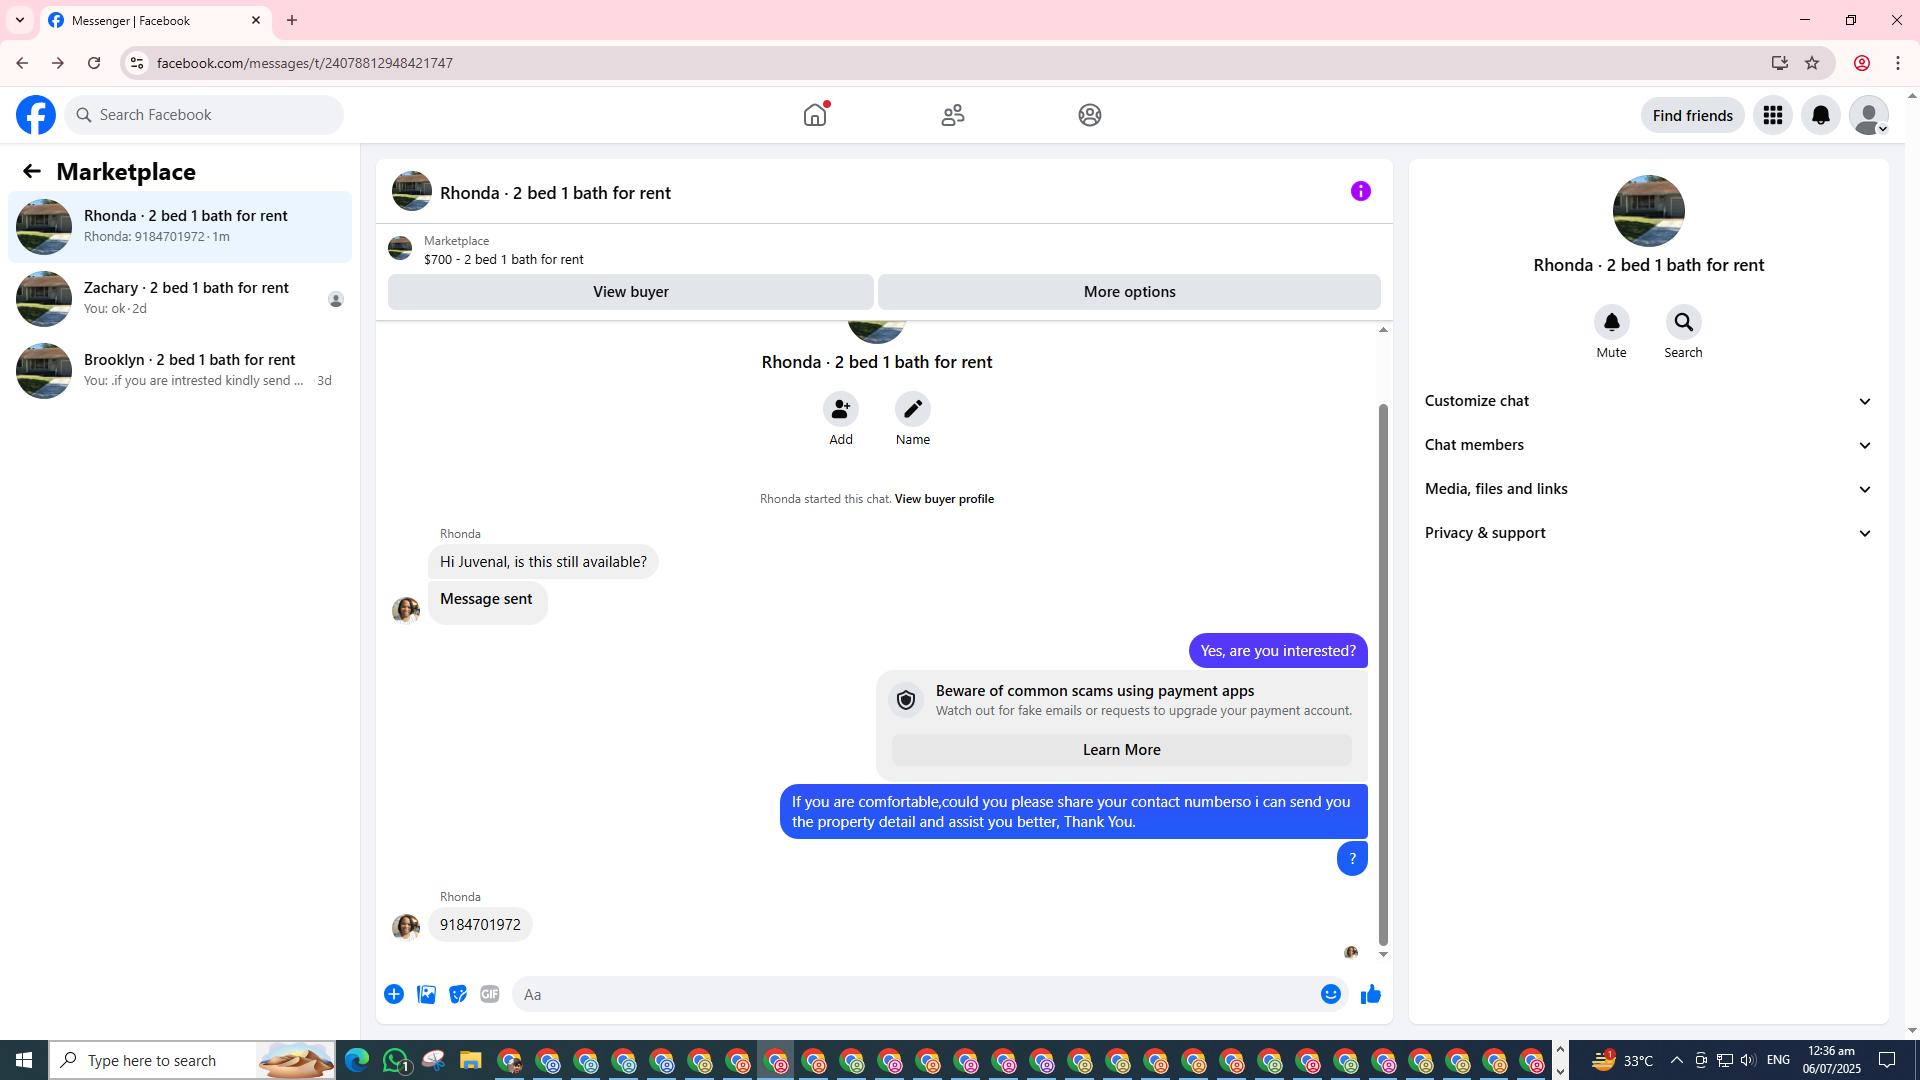1920x1080 pixels.
Task: Expand Chat members section
Action: click(1648, 445)
